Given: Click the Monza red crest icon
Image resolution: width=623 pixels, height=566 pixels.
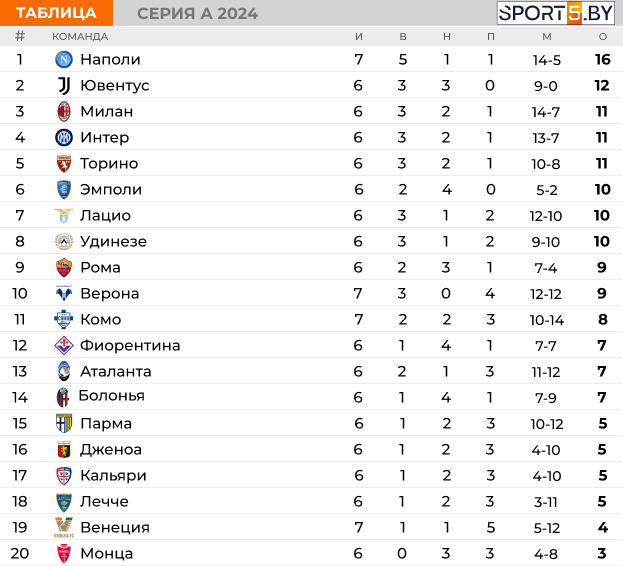Looking at the screenshot, I should pyautogui.click(x=64, y=554).
